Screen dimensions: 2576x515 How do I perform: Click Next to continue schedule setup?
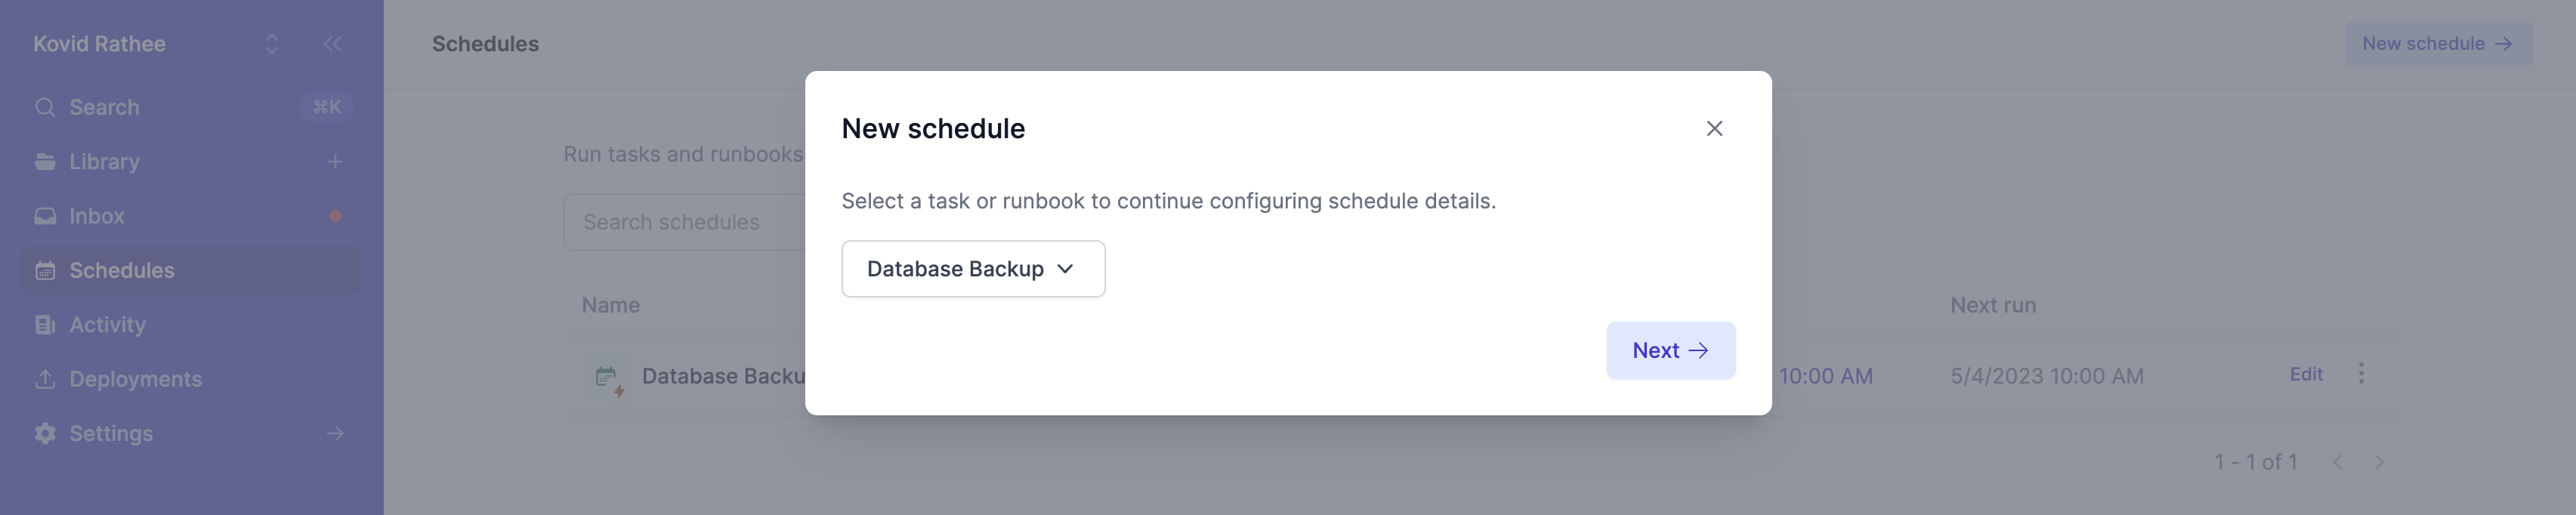[1670, 351]
